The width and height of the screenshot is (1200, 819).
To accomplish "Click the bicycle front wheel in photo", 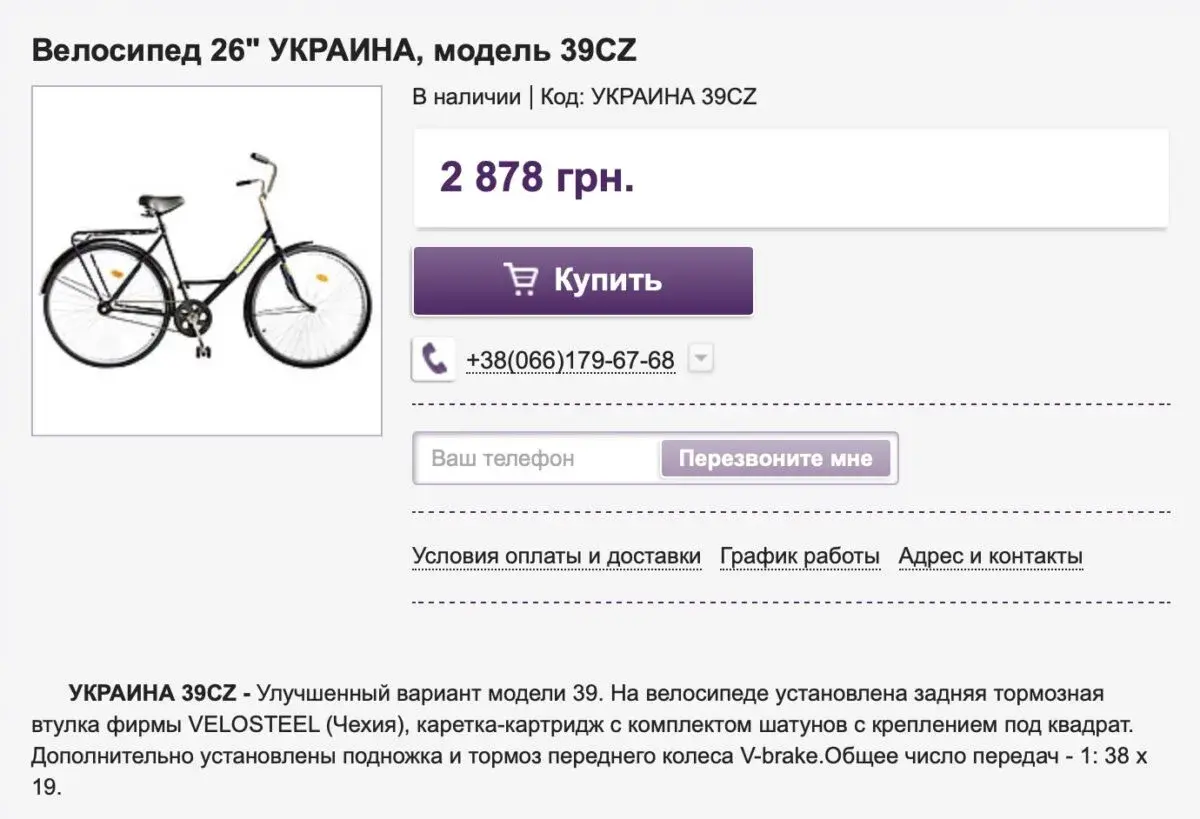I will tap(309, 298).
